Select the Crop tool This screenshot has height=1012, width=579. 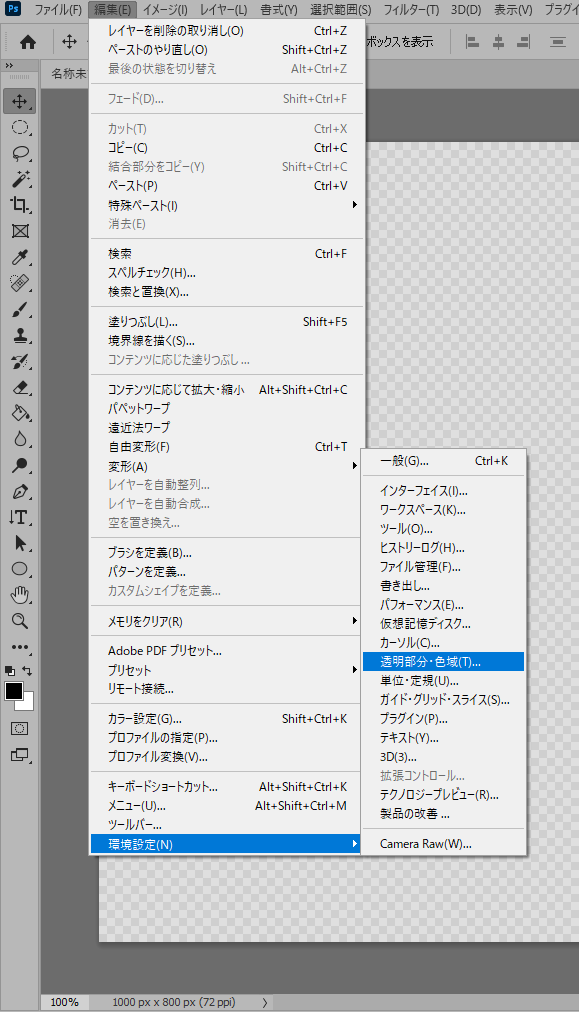20,205
